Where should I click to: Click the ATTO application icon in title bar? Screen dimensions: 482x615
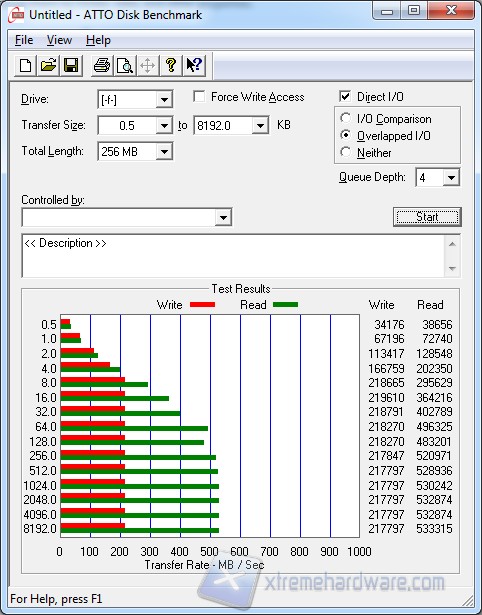pos(16,15)
